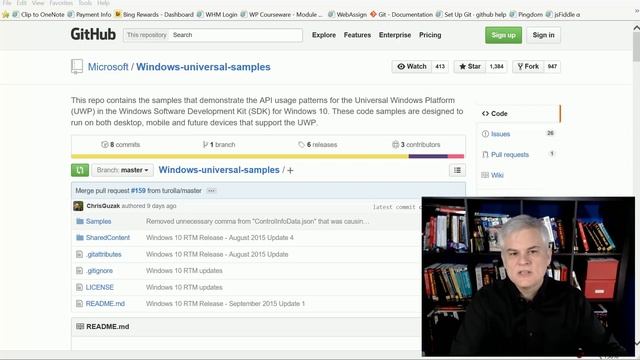Image resolution: width=640 pixels, height=360 pixels.
Task: Click the yellow language bar segment
Action: pyautogui.click(x=240, y=156)
